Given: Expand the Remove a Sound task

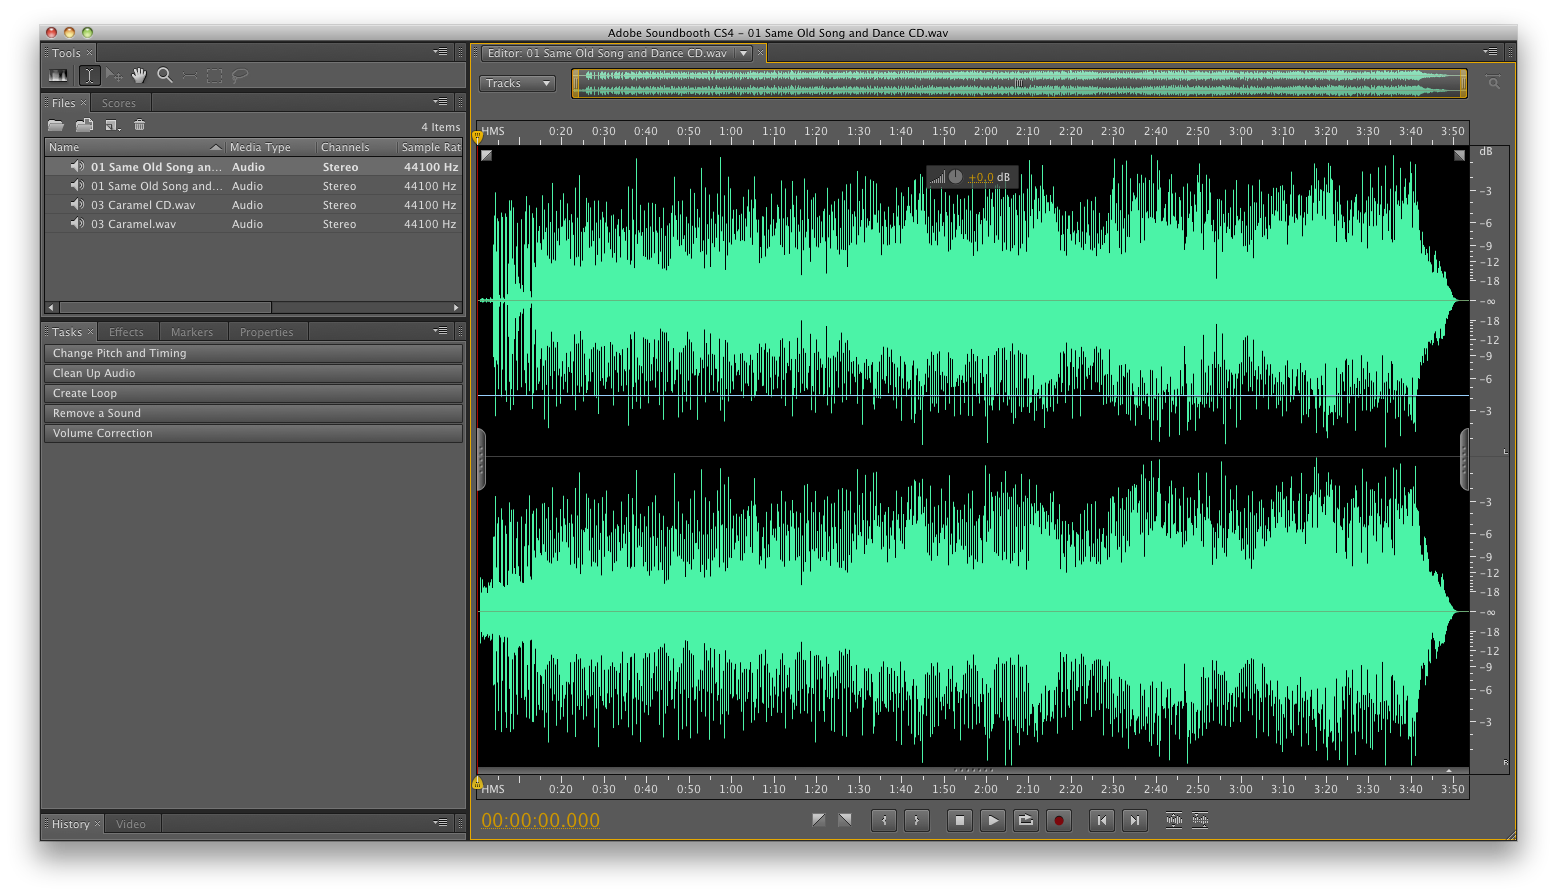Looking at the screenshot, I should point(253,413).
